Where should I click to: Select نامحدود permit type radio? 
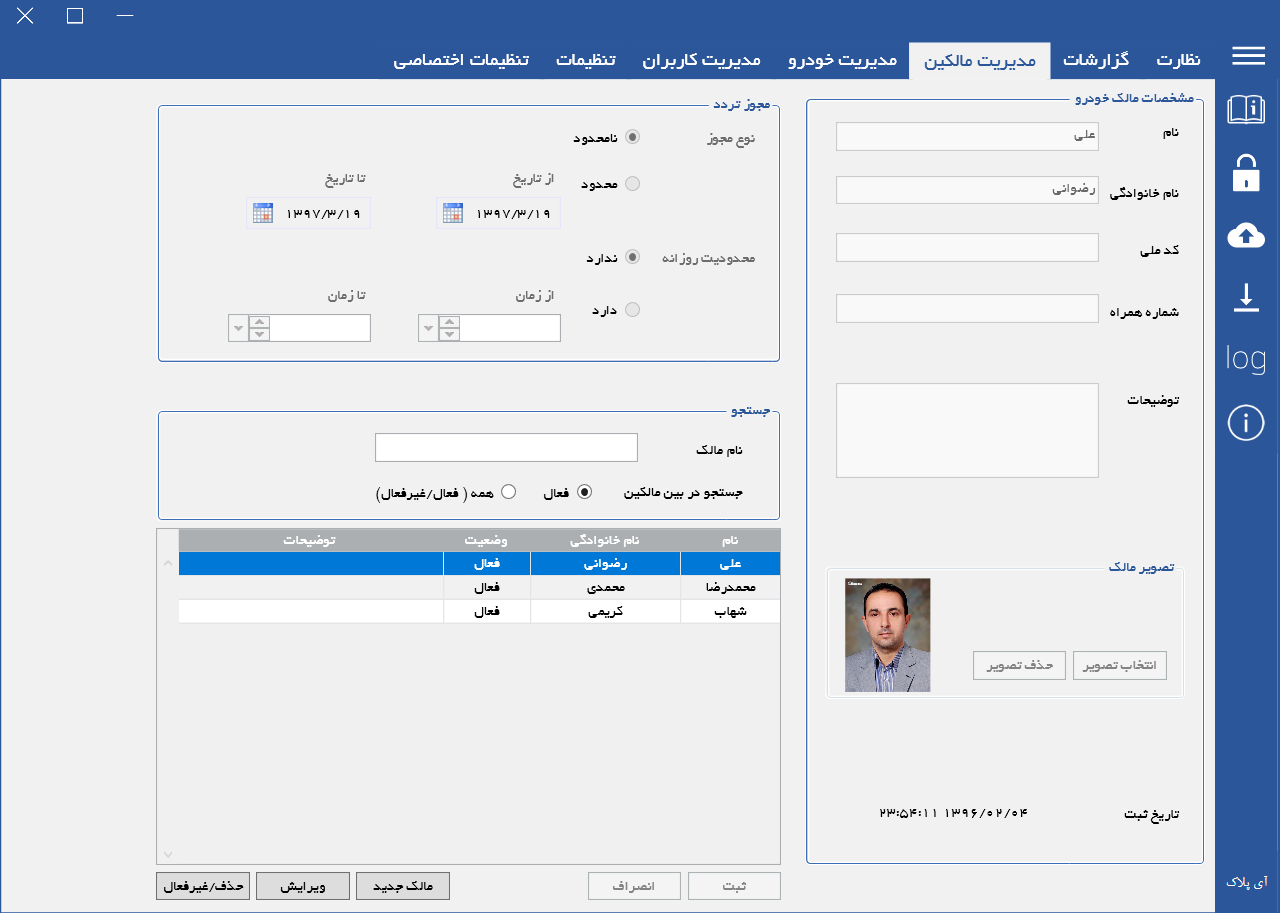[632, 138]
